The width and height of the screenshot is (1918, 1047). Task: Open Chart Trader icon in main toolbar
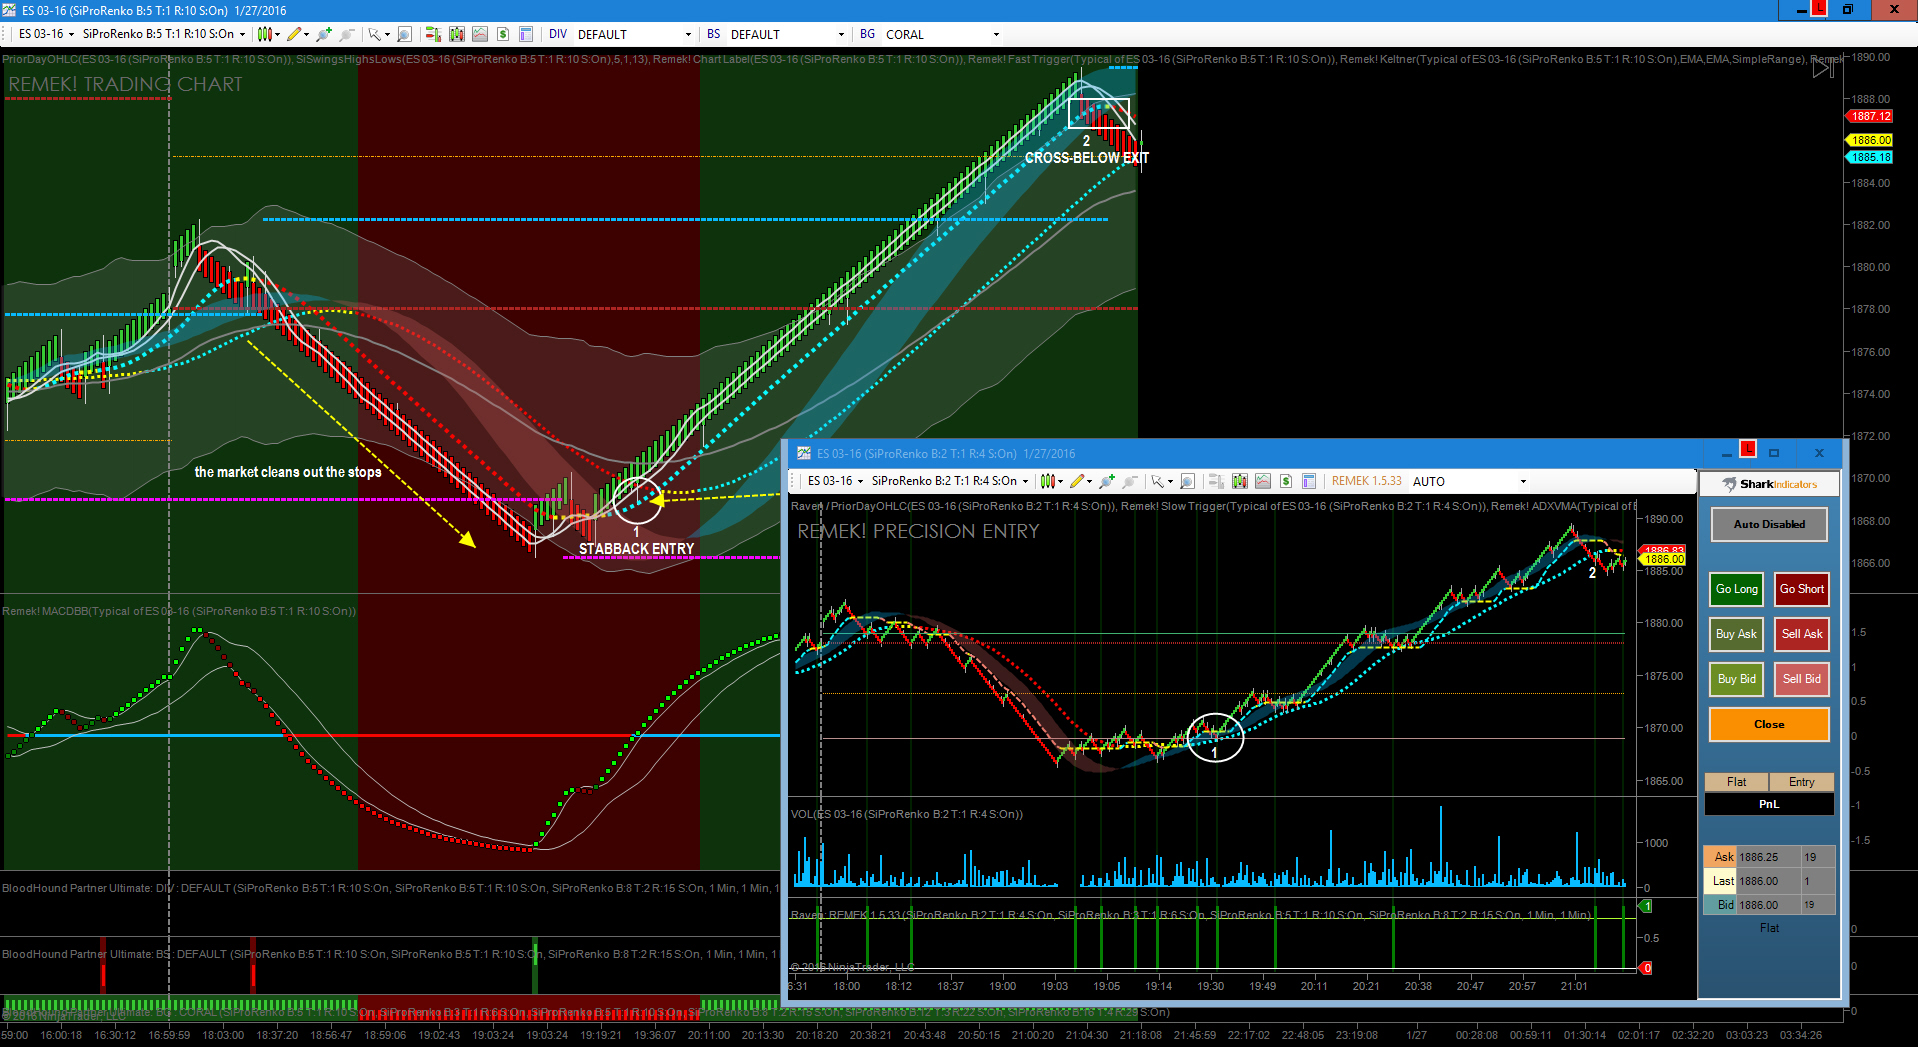coord(433,34)
